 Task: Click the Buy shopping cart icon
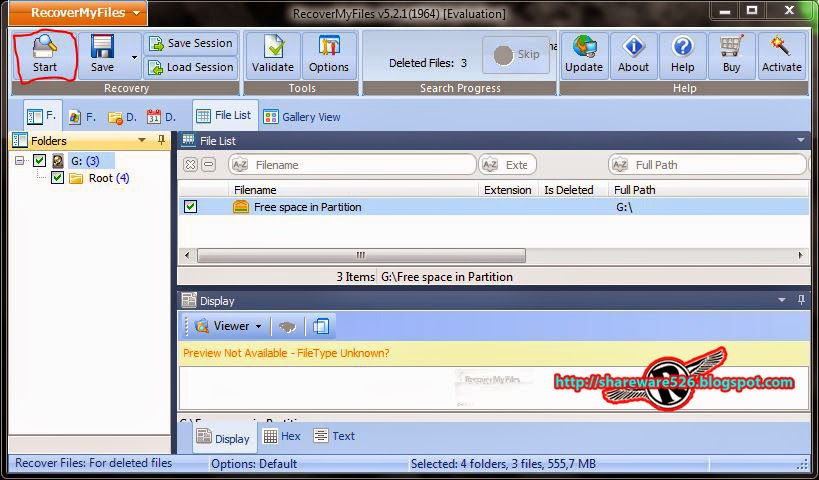pyautogui.click(x=732, y=47)
